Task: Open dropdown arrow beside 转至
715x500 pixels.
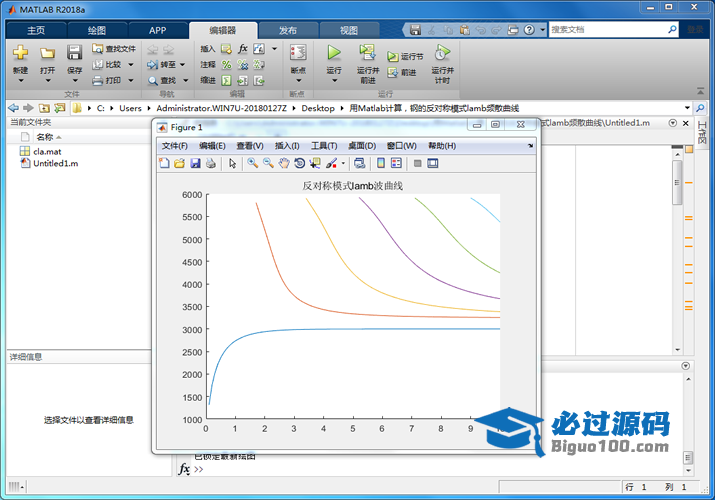Action: (182, 65)
